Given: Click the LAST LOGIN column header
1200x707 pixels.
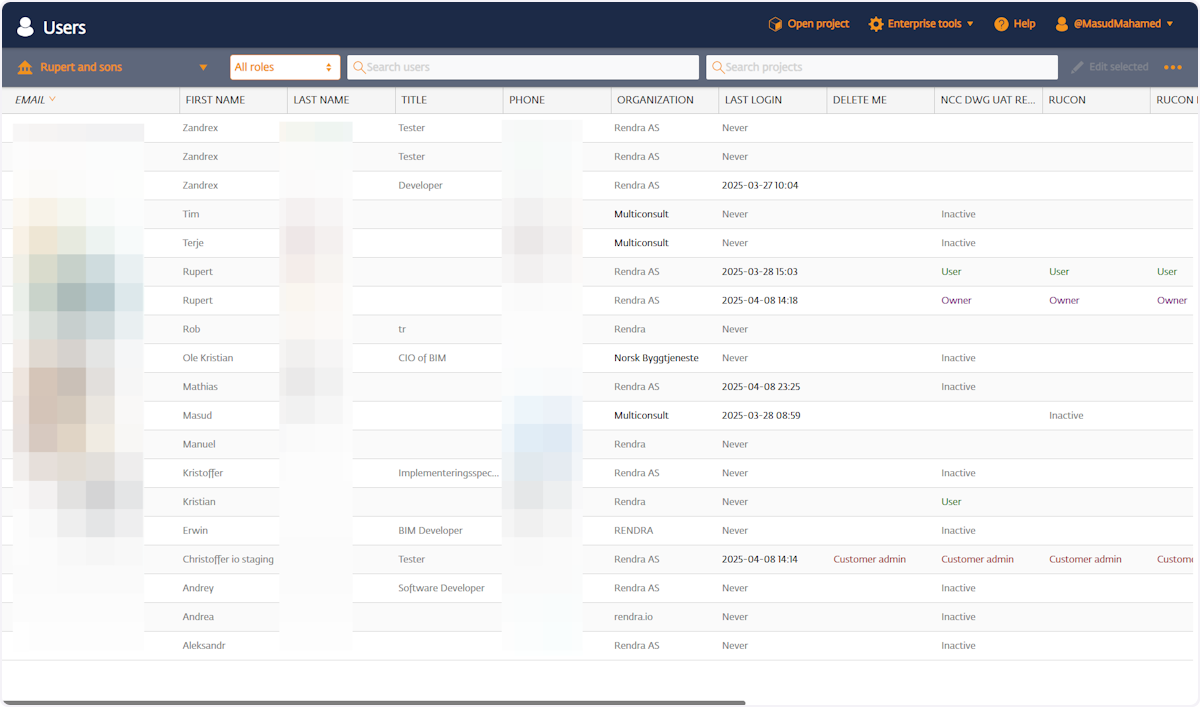Looking at the screenshot, I should 753,100.
